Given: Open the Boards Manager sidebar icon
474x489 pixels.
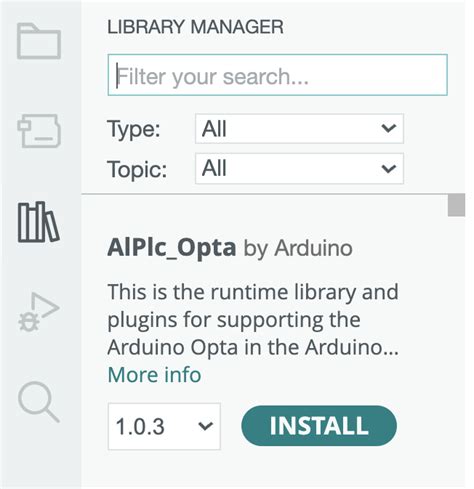Looking at the screenshot, I should point(39,131).
